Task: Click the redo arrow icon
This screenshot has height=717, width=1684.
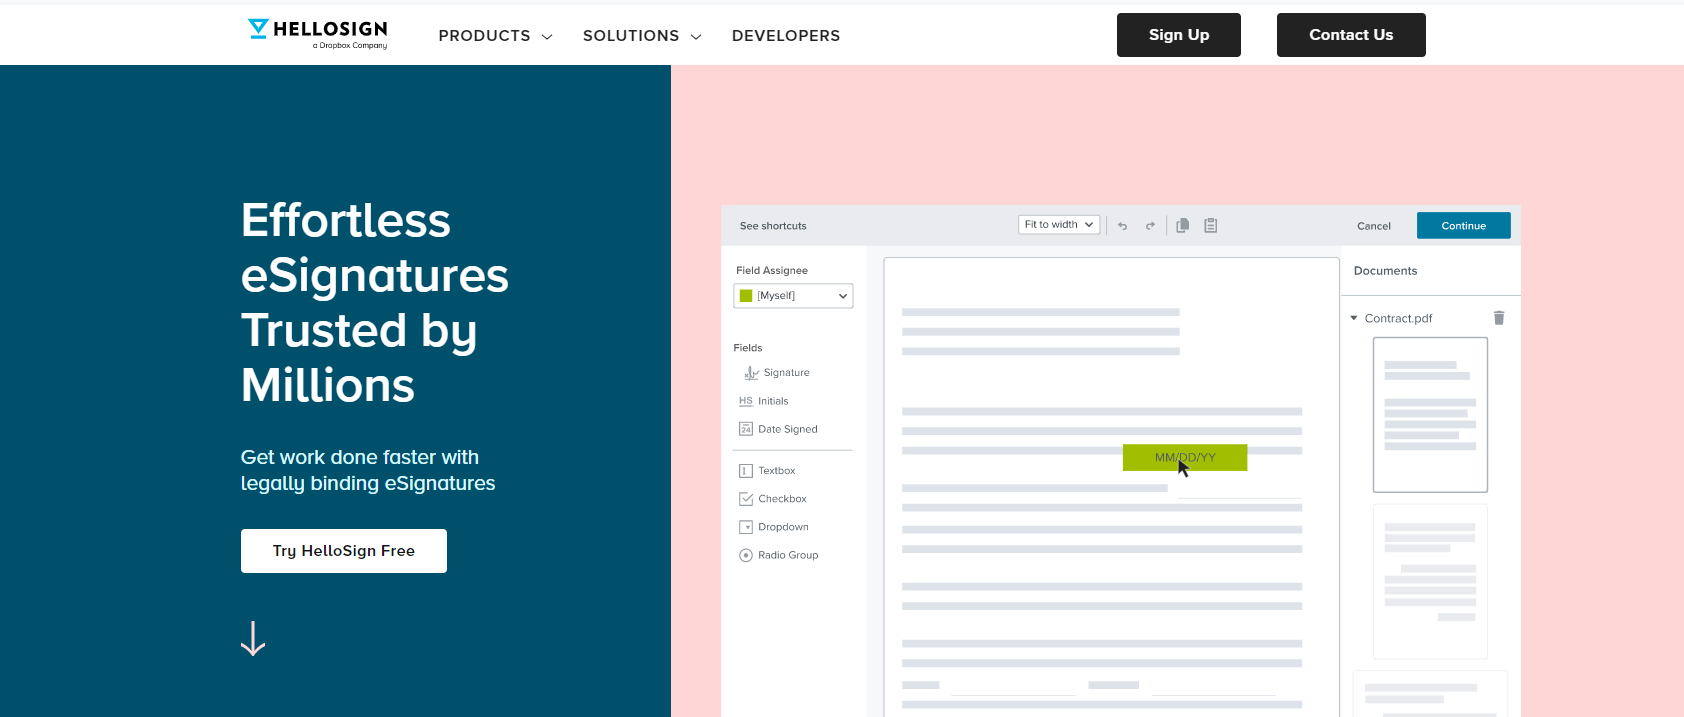Action: pos(1150,226)
